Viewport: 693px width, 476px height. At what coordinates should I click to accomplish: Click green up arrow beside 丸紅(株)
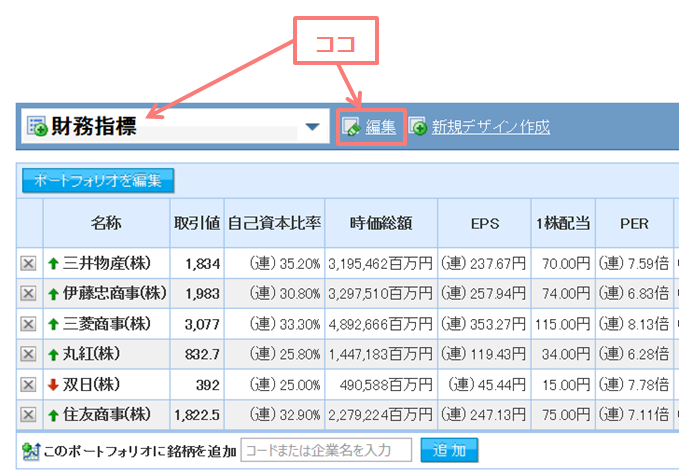point(53,354)
